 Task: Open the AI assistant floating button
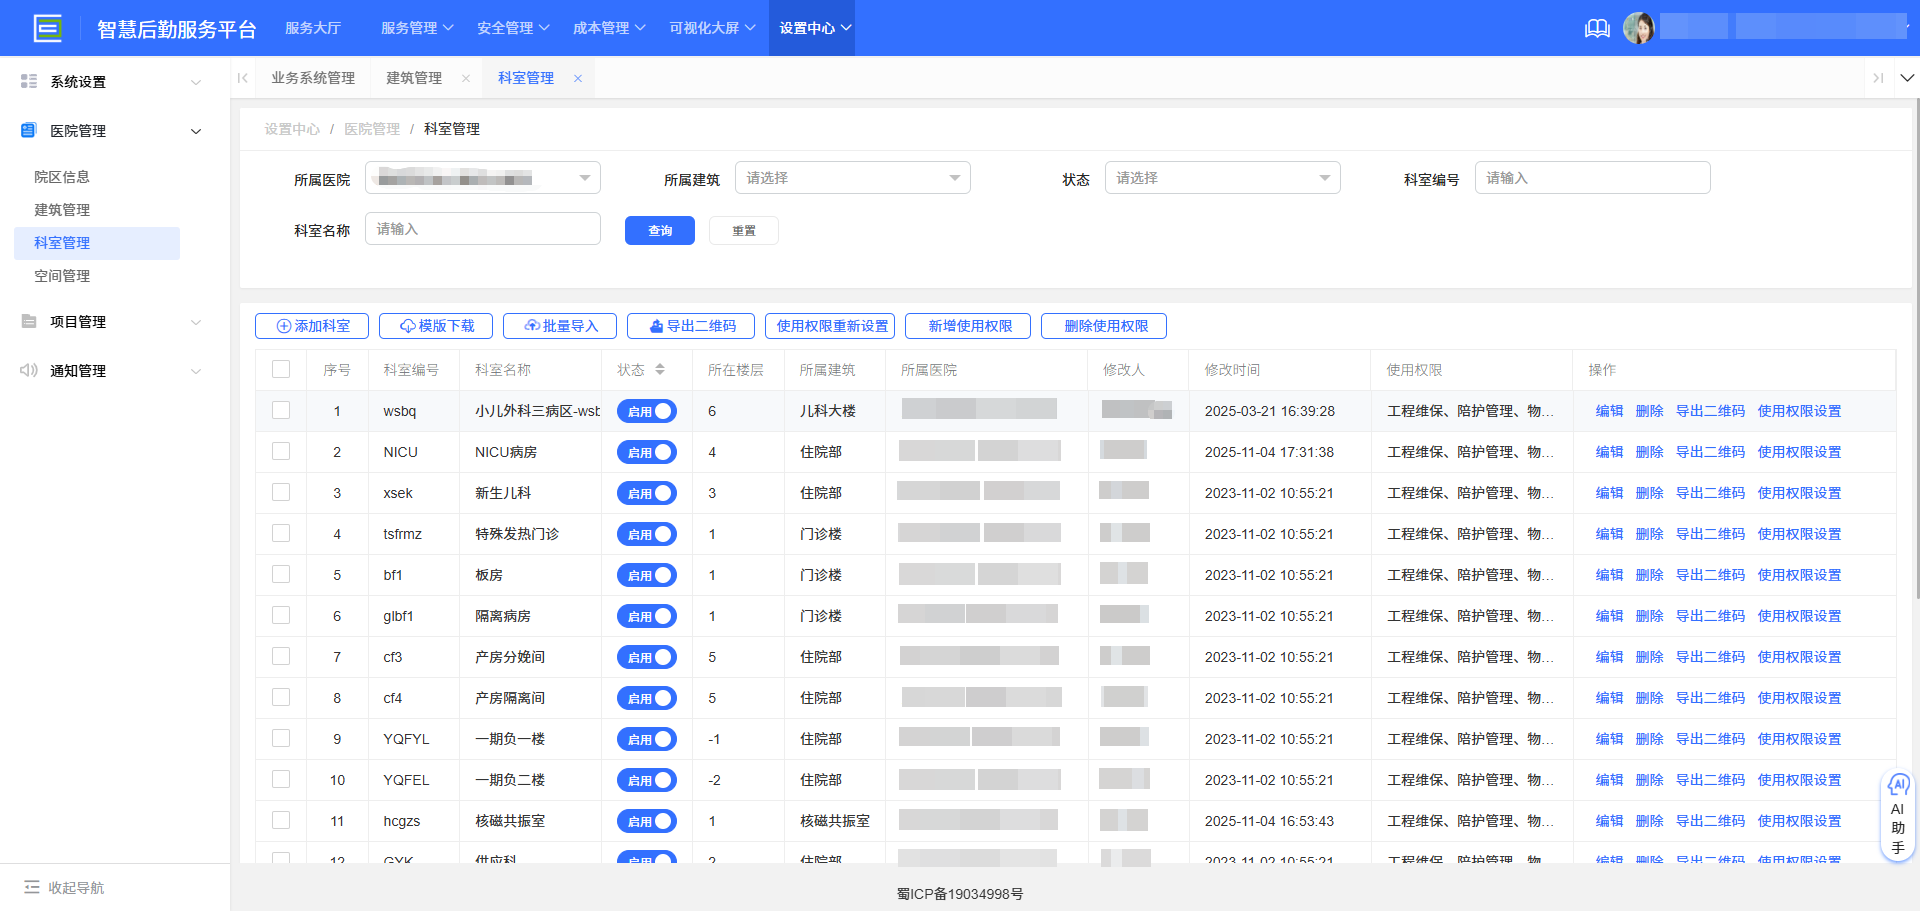[x=1897, y=815]
